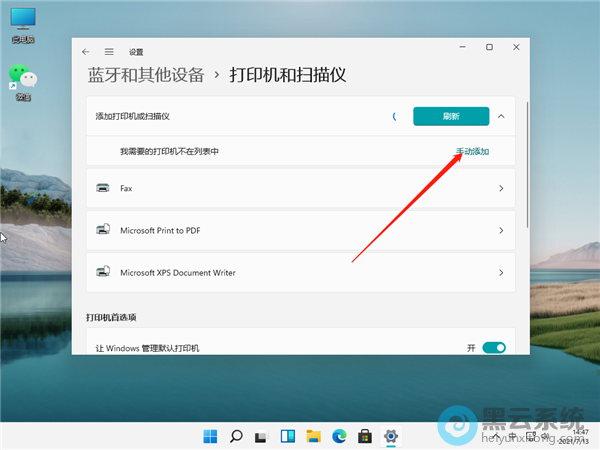Open File Explorer from taskbar
The width and height of the screenshot is (600, 450).
tap(313, 436)
